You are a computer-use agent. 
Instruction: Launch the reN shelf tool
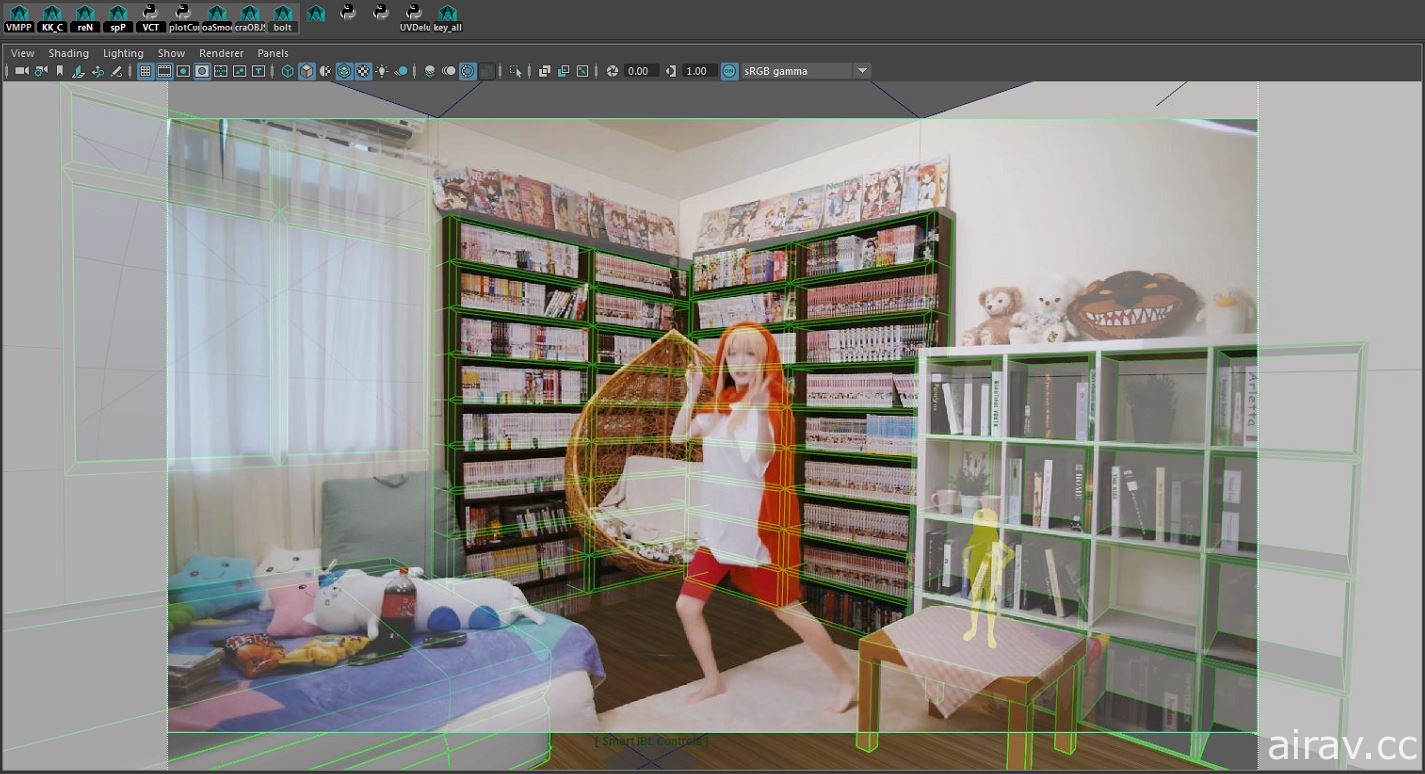coord(85,18)
